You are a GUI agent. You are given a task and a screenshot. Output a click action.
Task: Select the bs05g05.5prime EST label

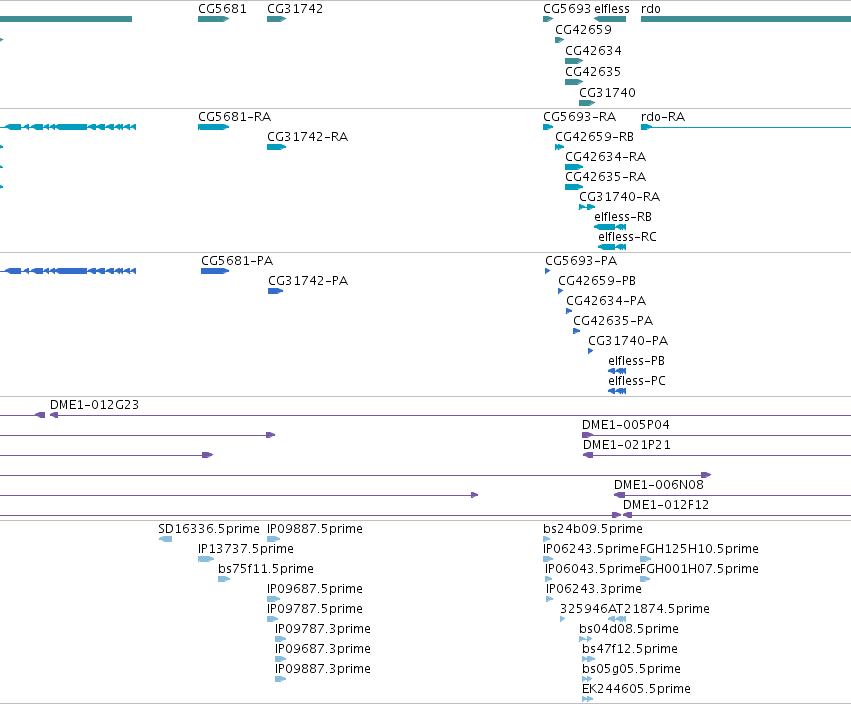tap(631, 670)
